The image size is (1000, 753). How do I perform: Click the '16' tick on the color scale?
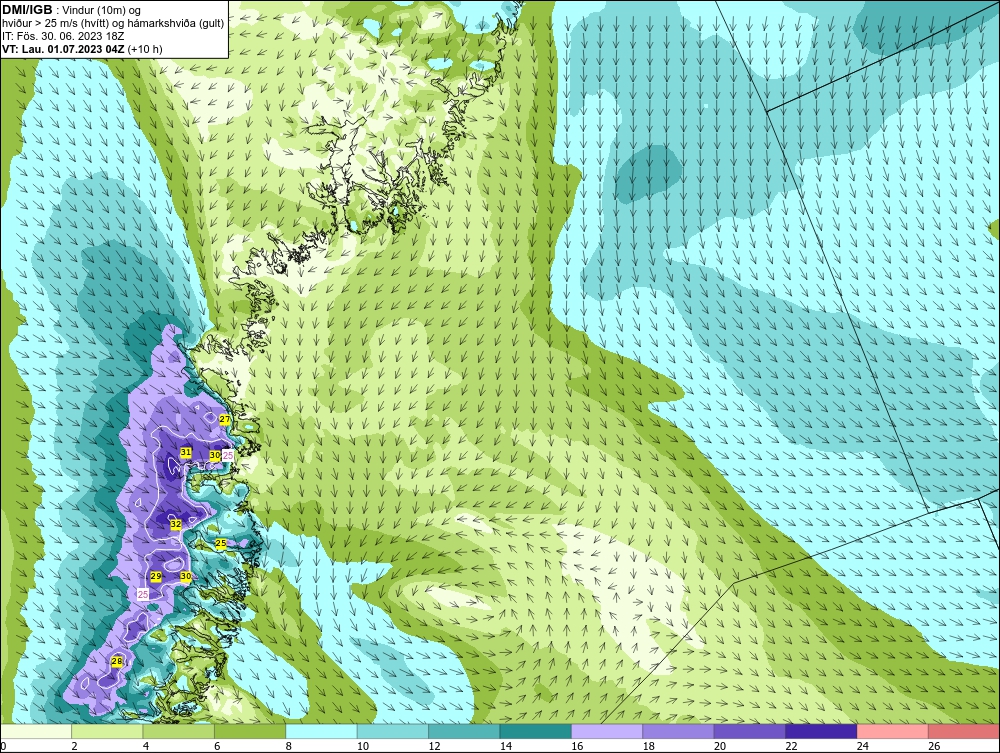point(577,746)
